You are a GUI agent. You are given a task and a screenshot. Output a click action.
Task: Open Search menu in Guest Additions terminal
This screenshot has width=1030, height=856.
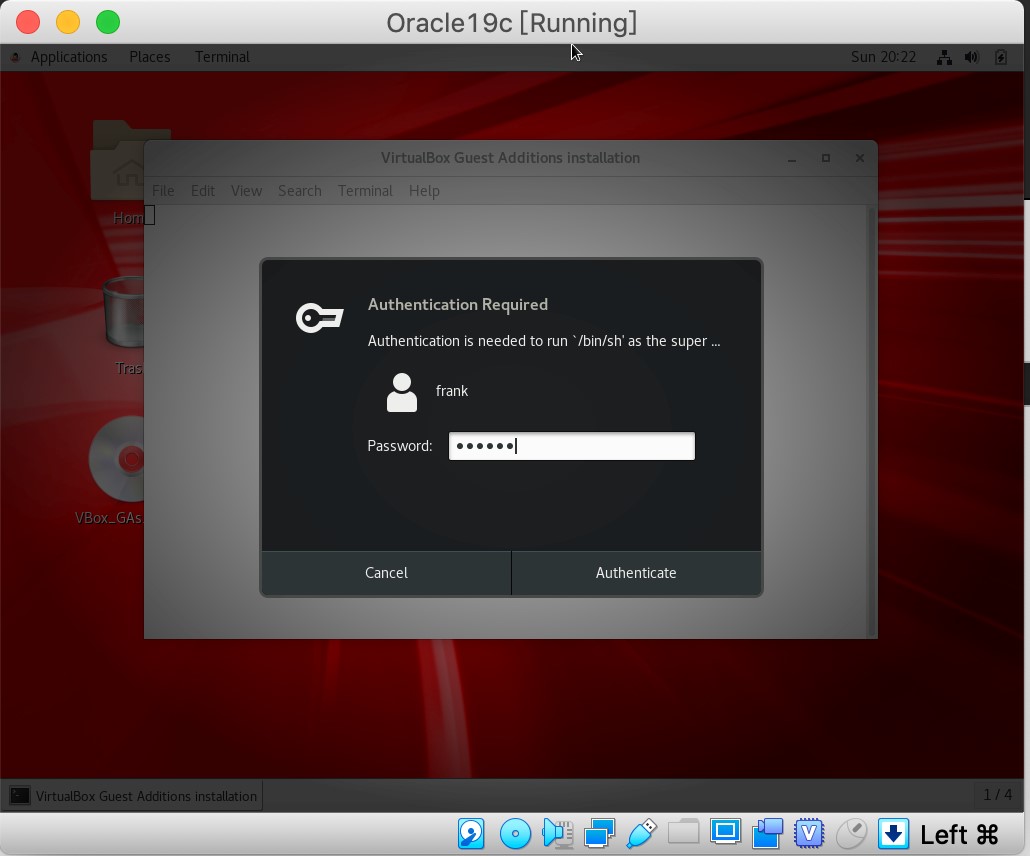click(x=300, y=191)
